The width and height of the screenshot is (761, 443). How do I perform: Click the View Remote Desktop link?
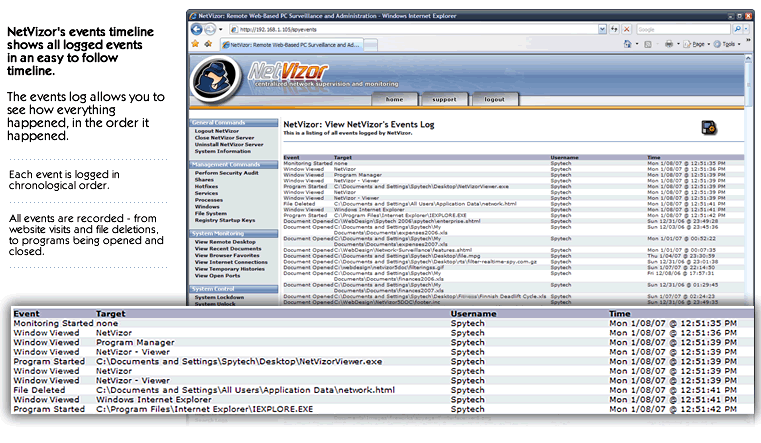tap(225, 243)
